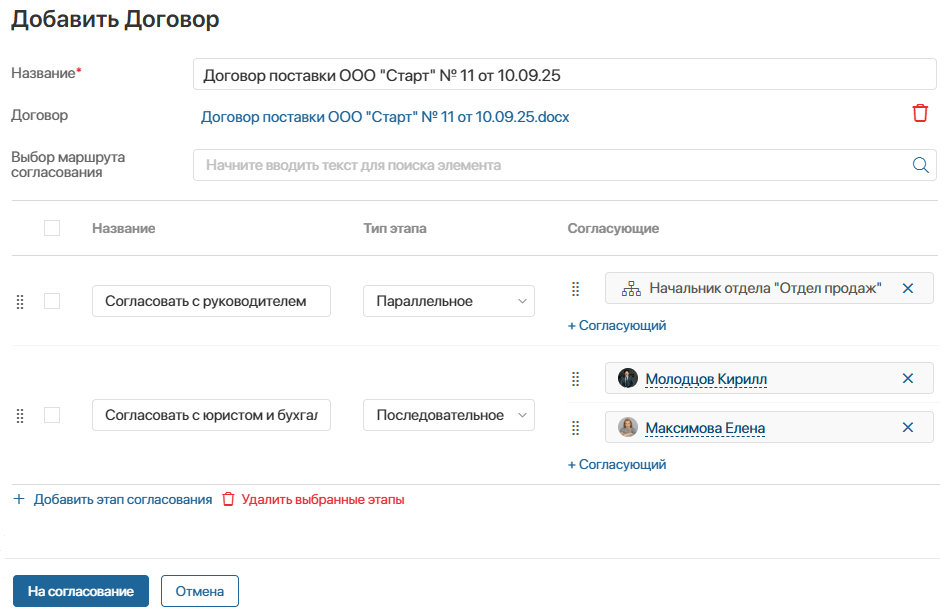Click 'Удалить выбранные этапы'
Image resolution: width=945 pixels, height=614 pixels.
click(323, 500)
